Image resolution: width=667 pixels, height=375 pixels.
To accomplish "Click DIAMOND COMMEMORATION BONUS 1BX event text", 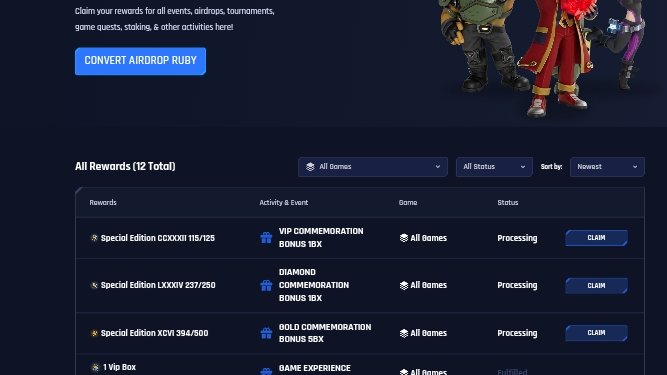I will coord(314,285).
